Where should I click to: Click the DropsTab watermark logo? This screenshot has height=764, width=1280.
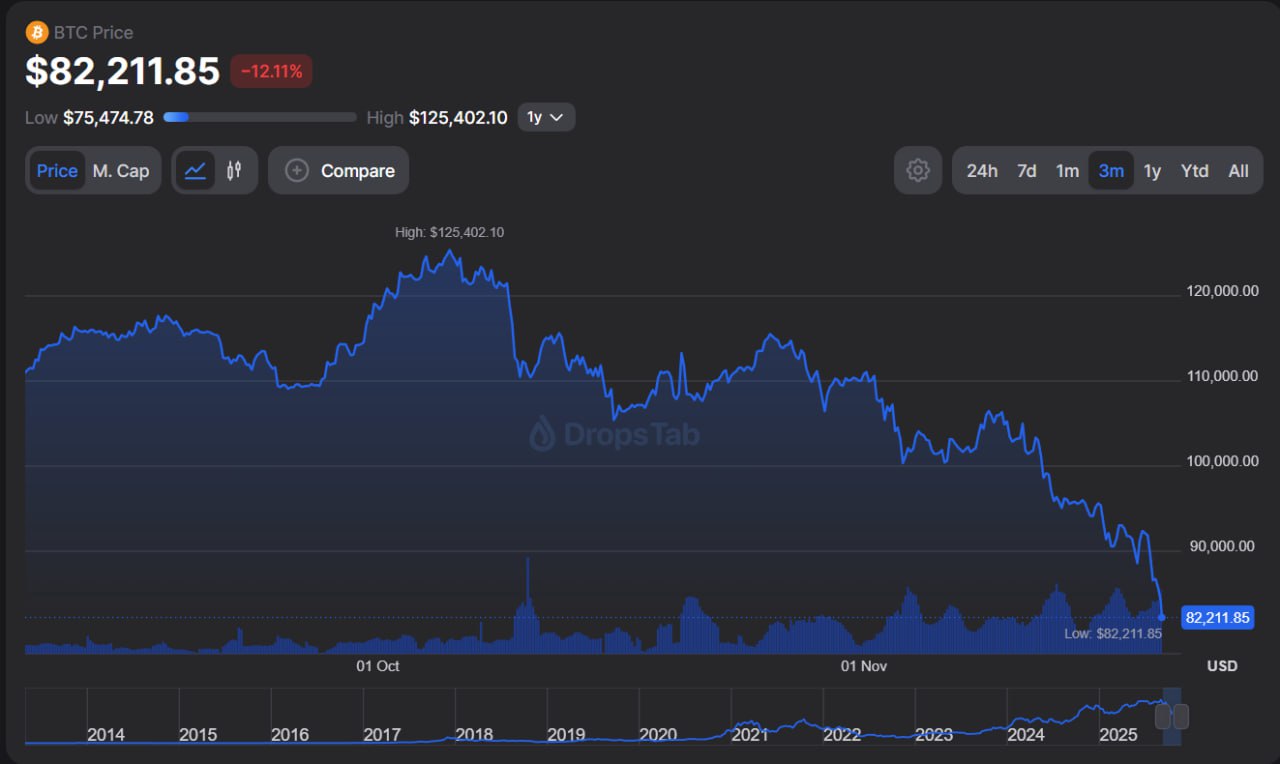542,434
